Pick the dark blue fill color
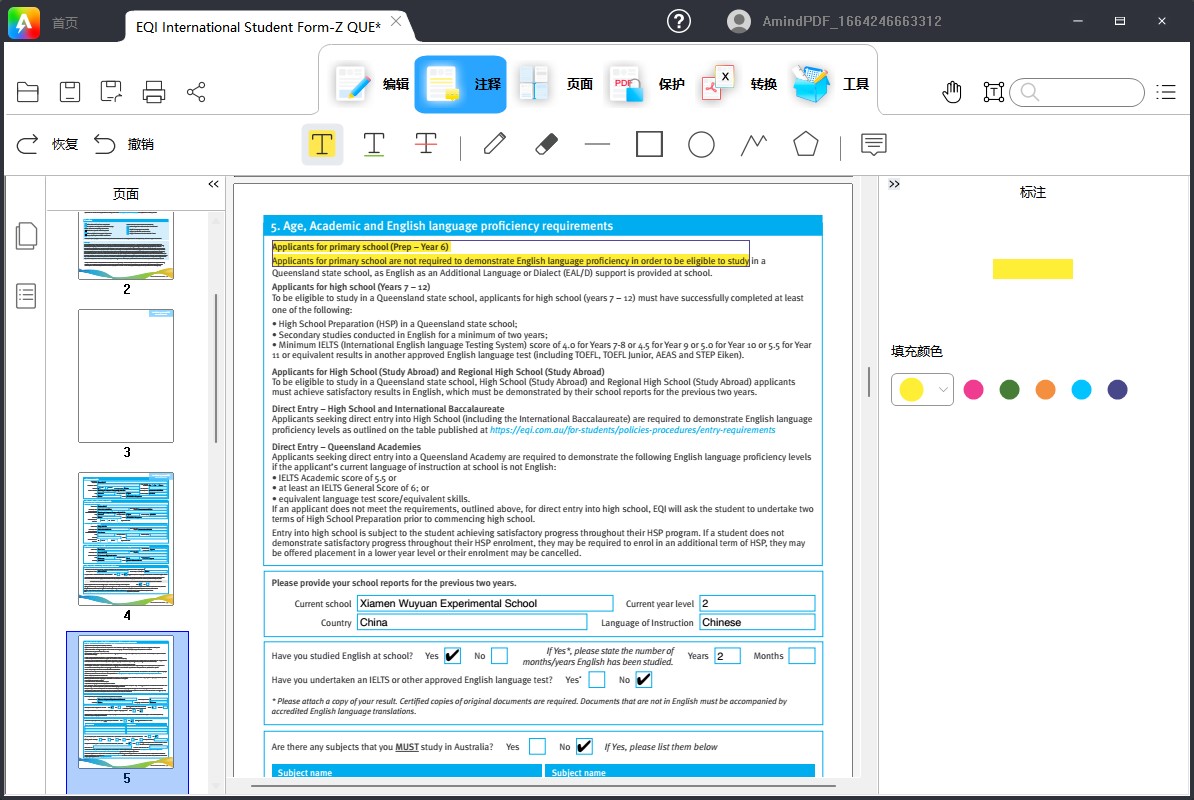Screen dimensions: 1194x800 pos(1117,390)
